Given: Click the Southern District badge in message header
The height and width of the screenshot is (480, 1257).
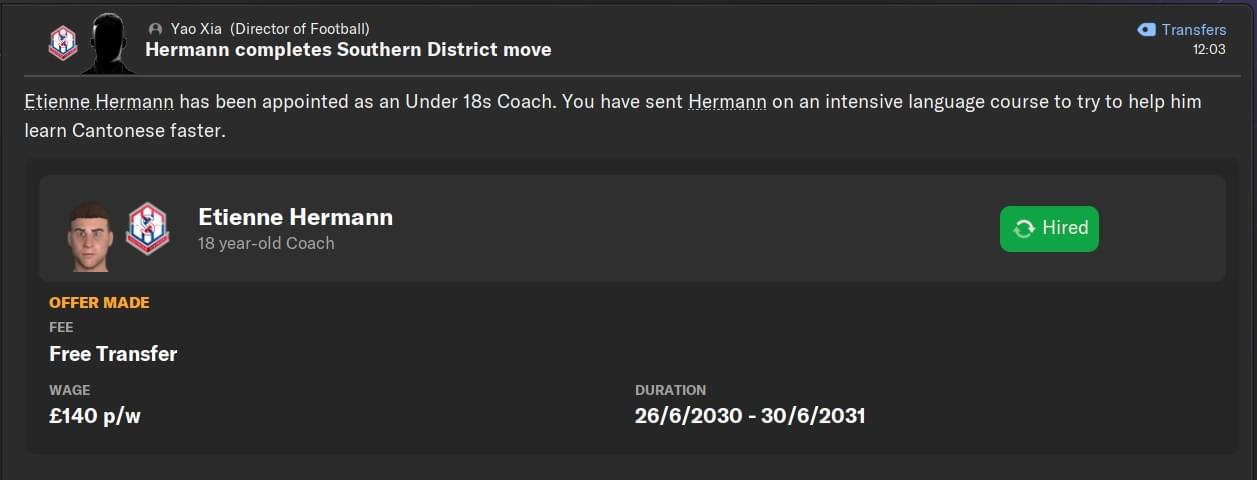Looking at the screenshot, I should [62, 42].
